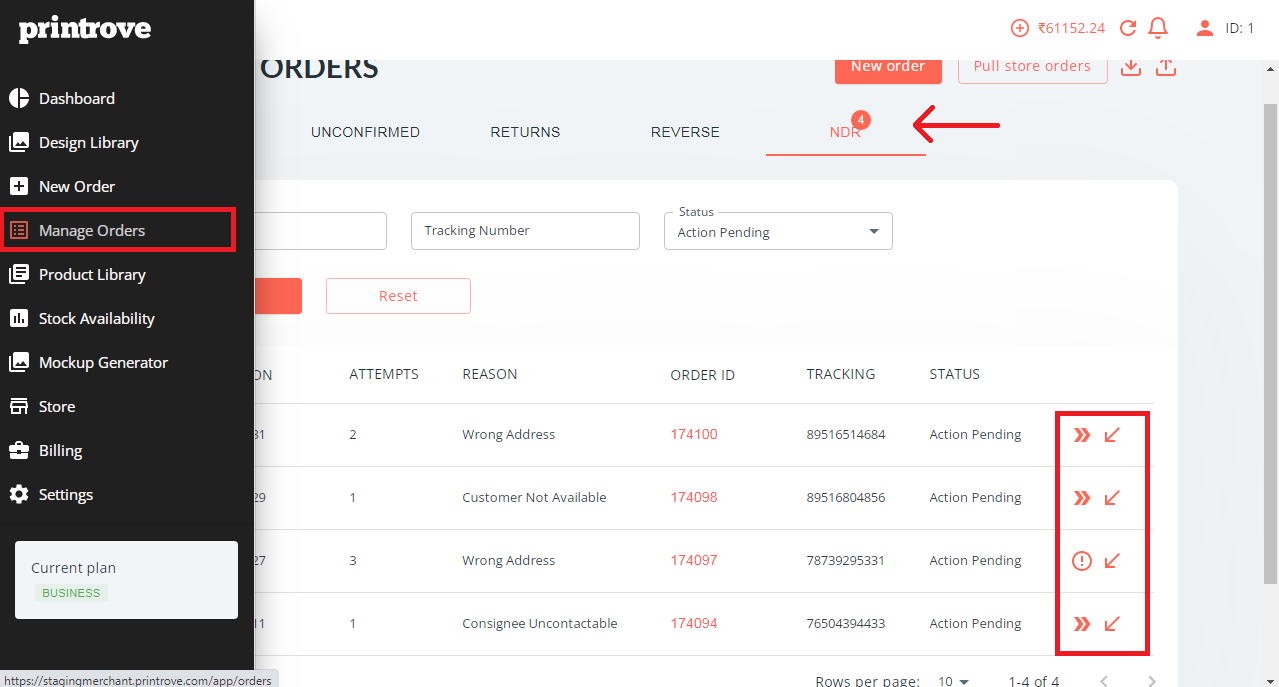Click the Tracking Number input field

(525, 231)
